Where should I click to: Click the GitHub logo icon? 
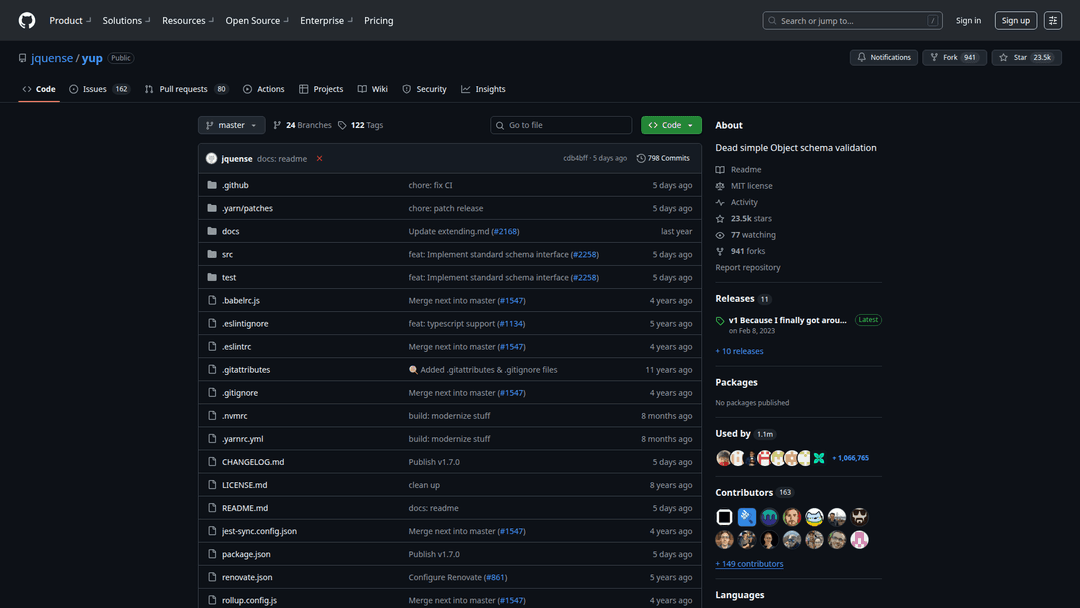(27, 20)
